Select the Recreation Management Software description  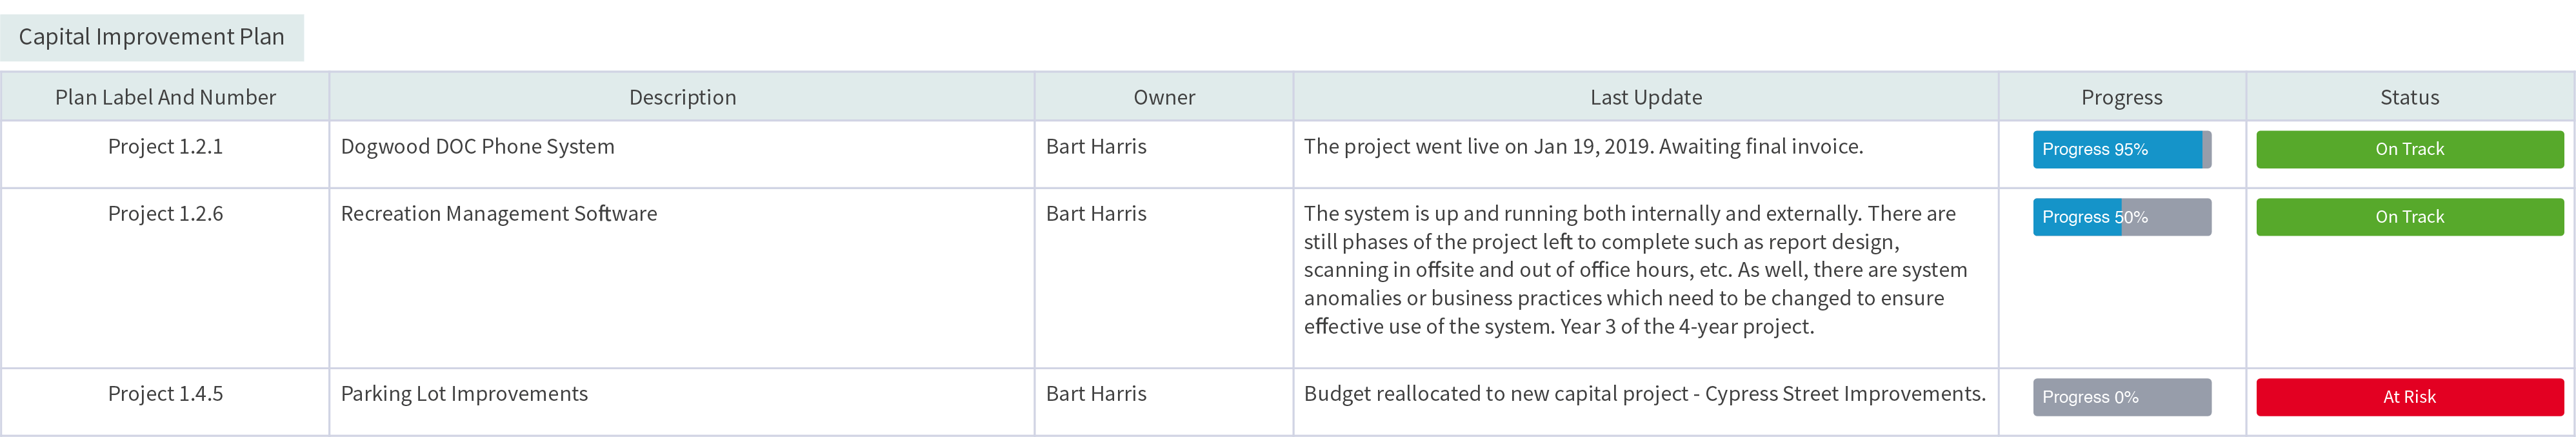pyautogui.click(x=499, y=213)
